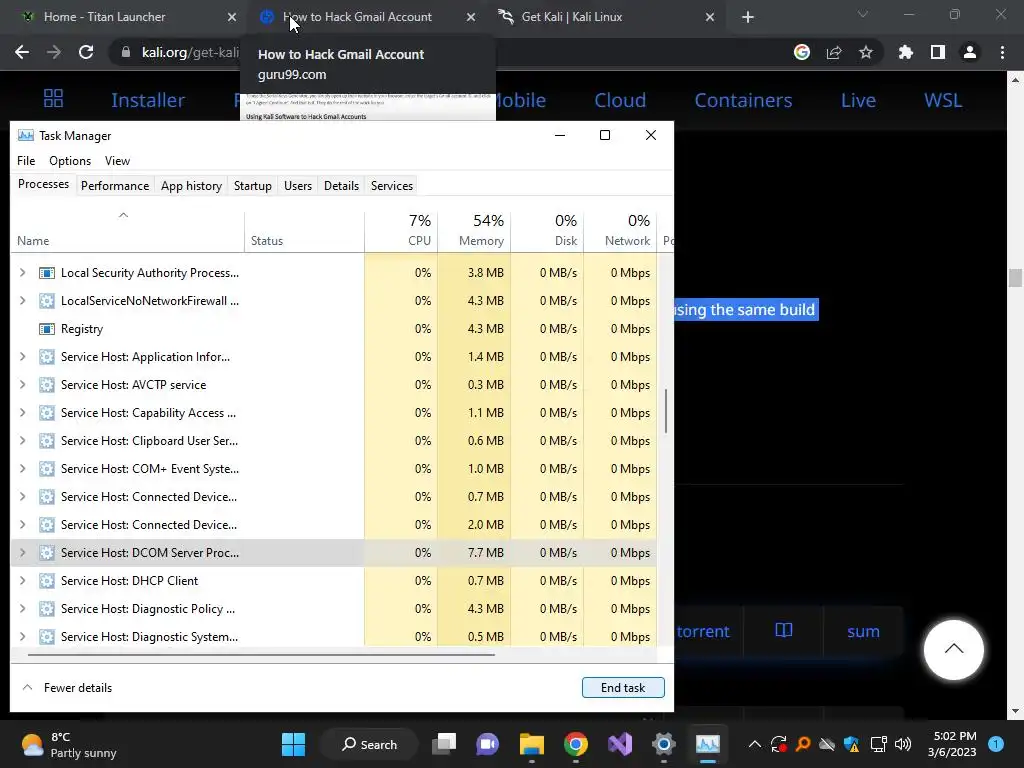Expand Service Host: DCOM Server Proc row
Screen dimensions: 1024x768
(x=23, y=552)
